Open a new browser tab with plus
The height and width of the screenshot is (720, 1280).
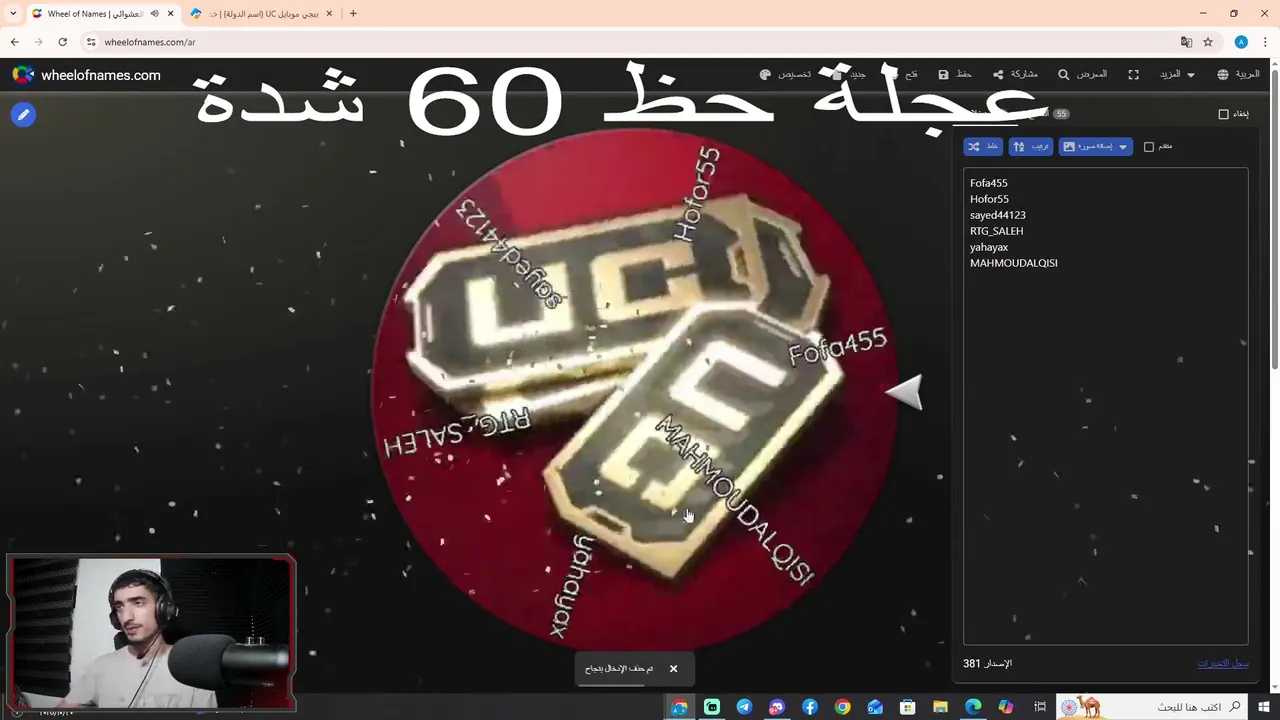click(x=353, y=14)
